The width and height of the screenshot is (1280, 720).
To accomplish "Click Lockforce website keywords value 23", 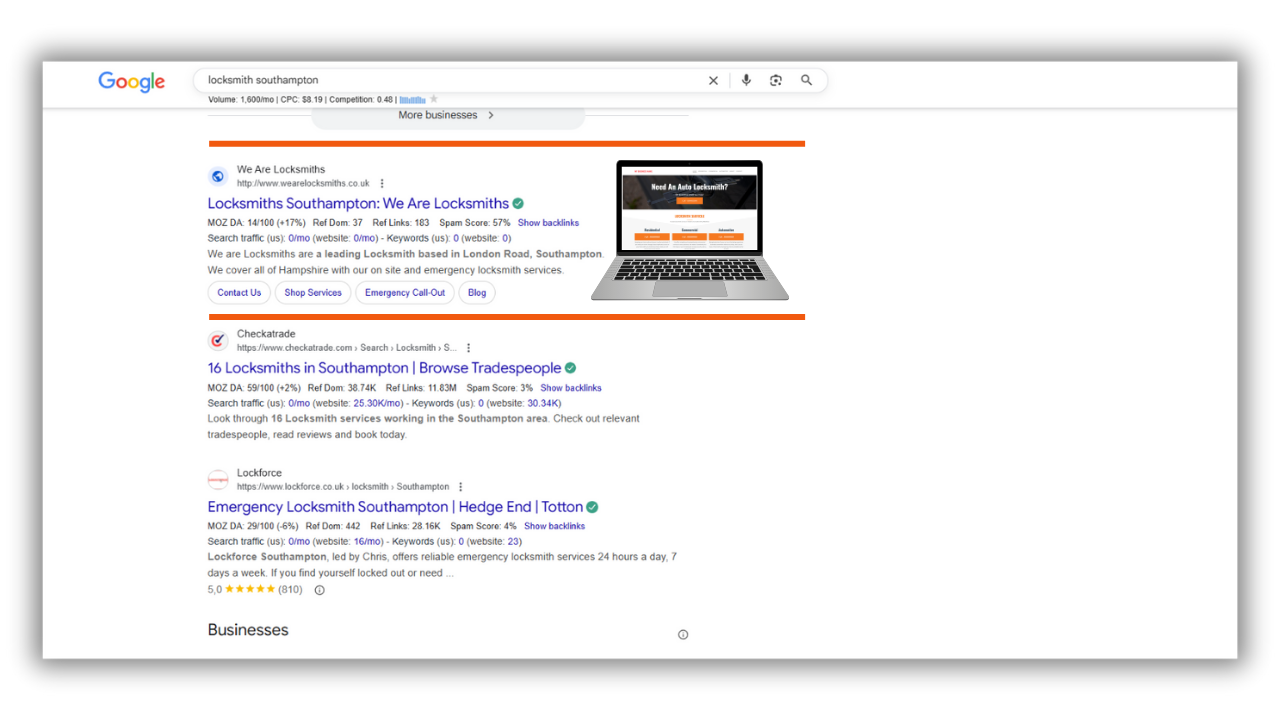I will (x=513, y=542).
